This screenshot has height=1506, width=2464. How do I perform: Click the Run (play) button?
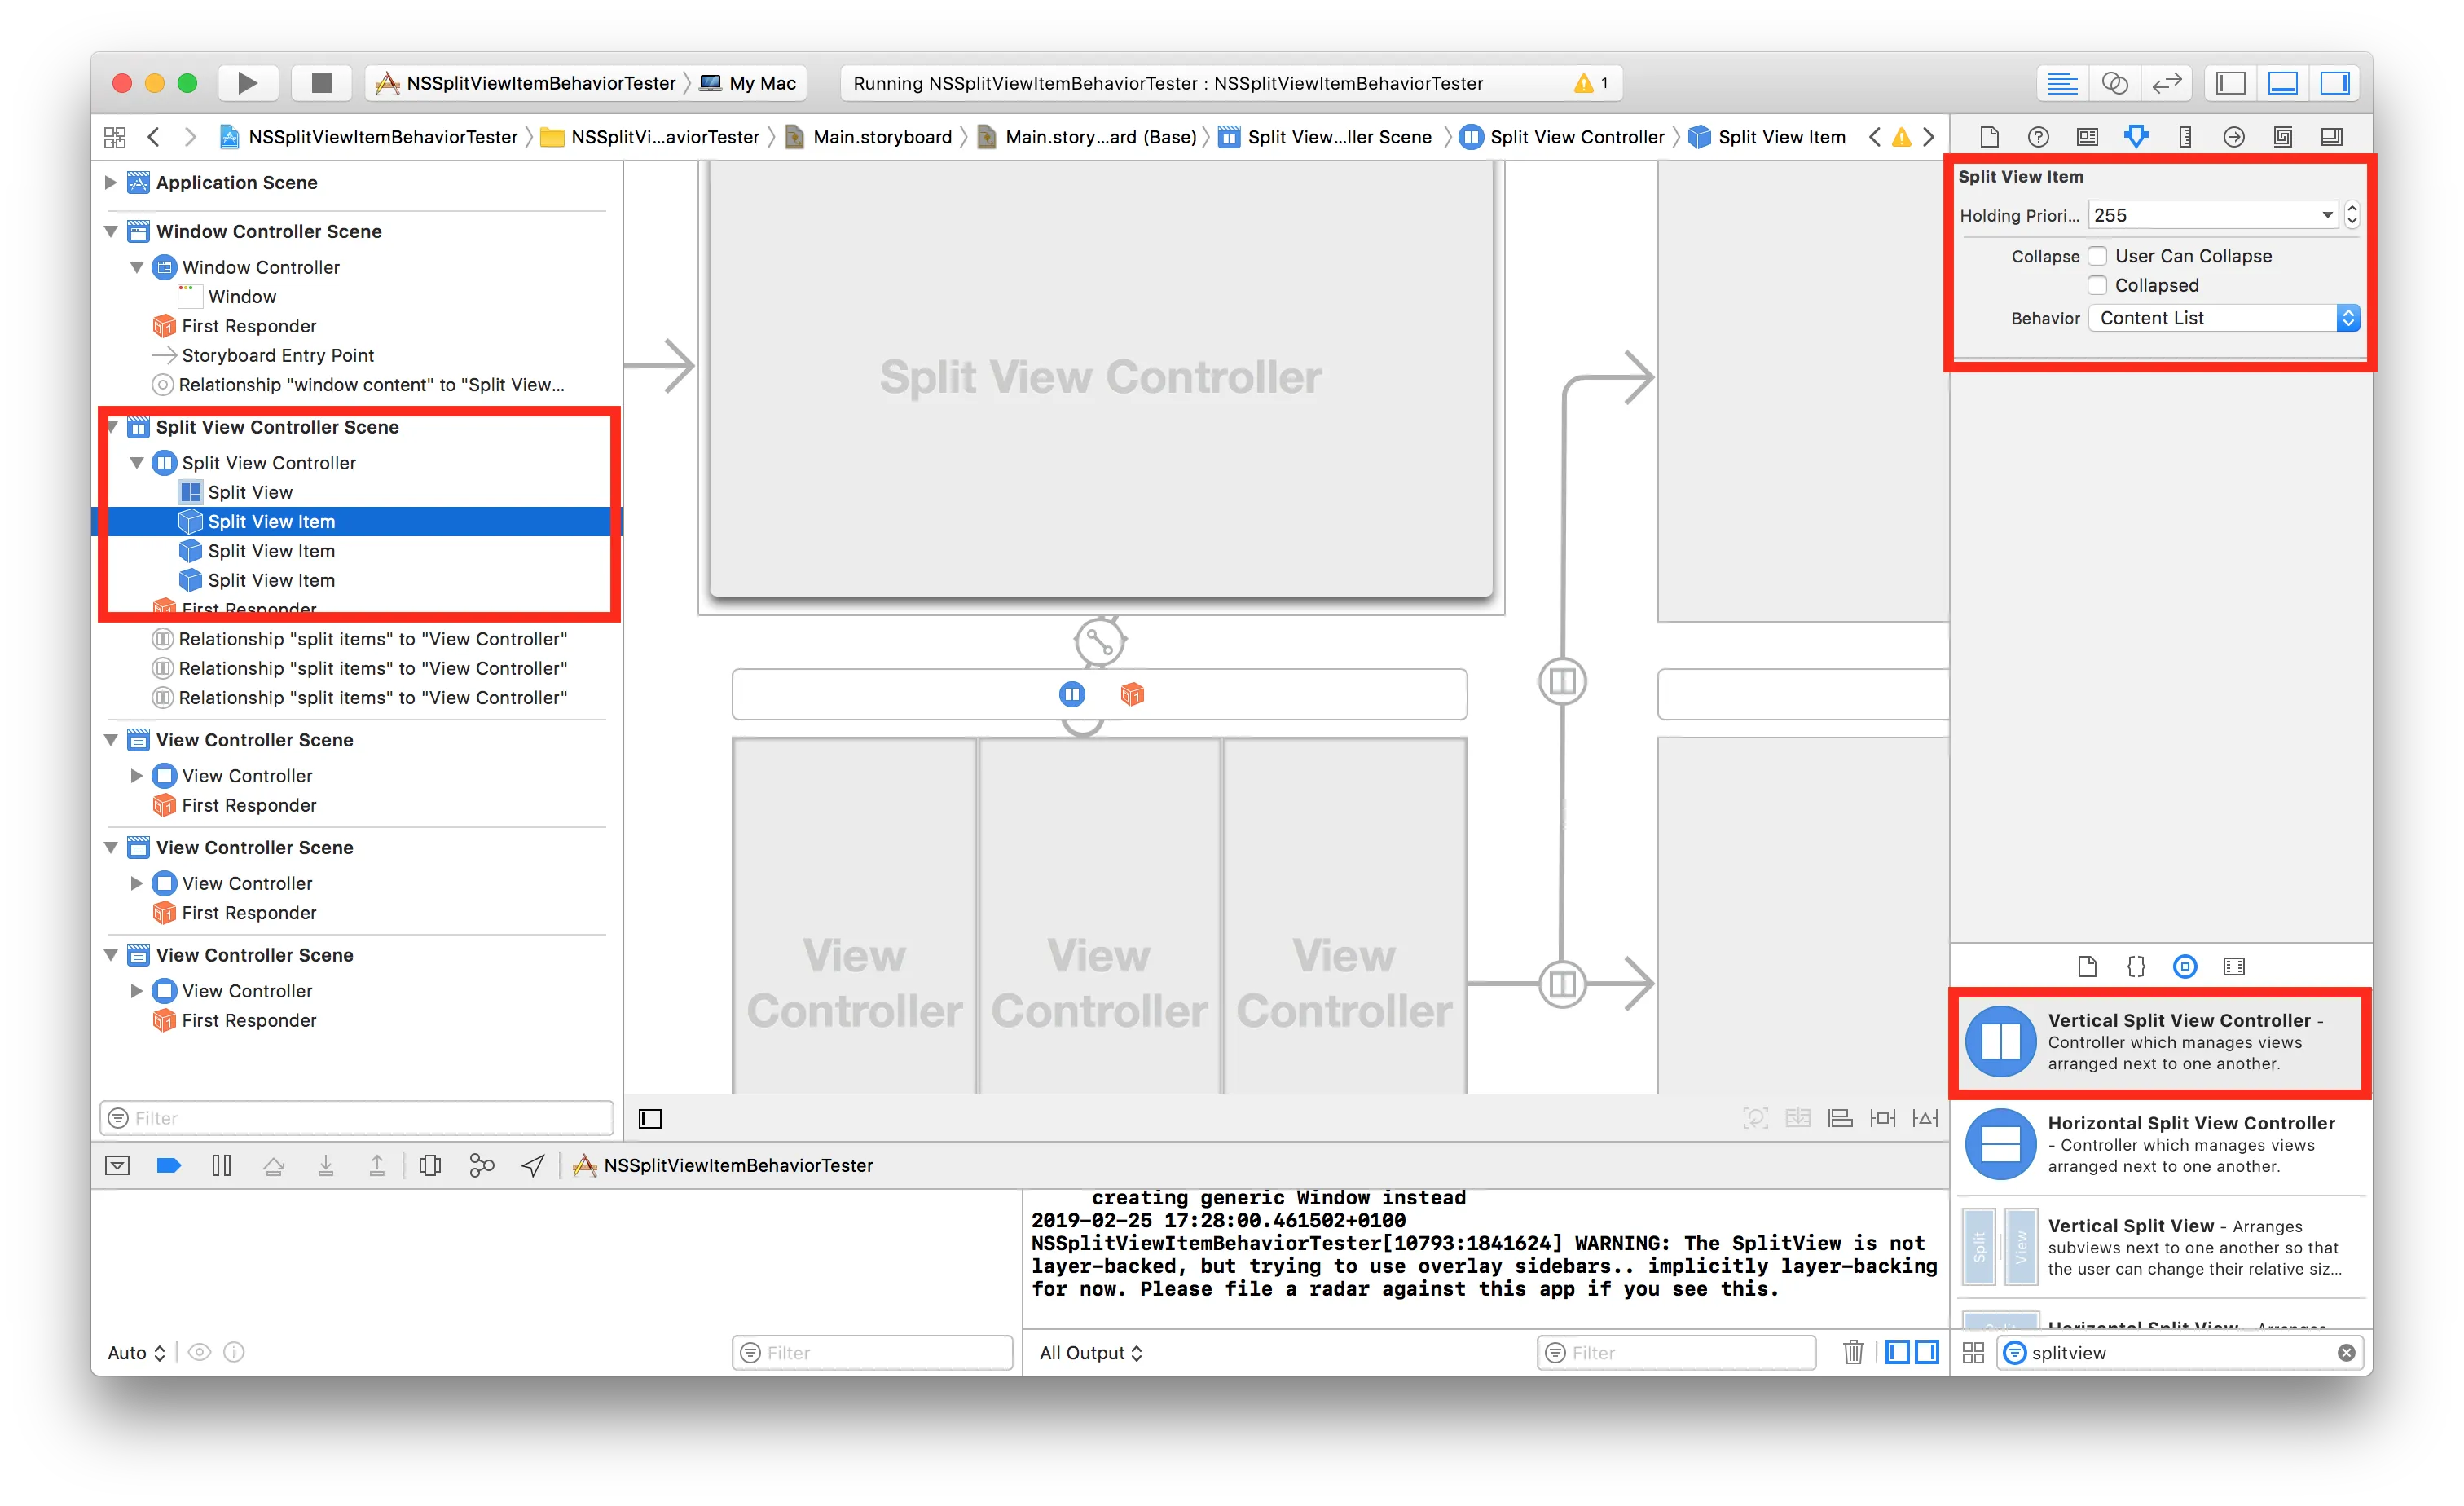coord(246,83)
